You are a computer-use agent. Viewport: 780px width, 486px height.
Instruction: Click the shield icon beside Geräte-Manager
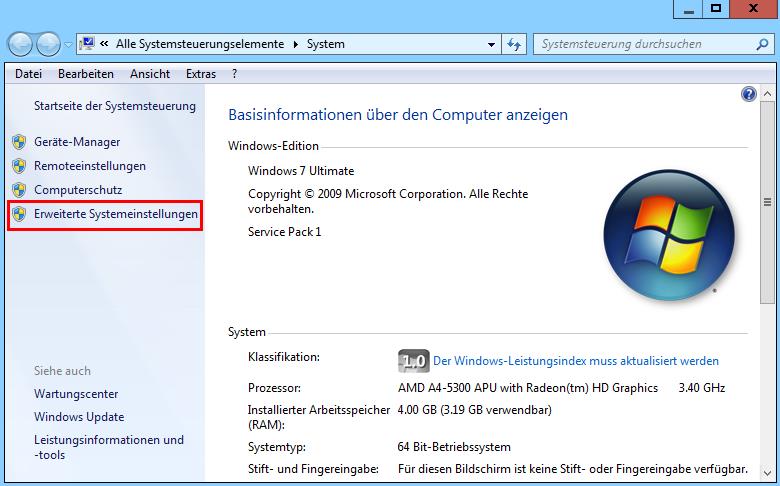19,142
